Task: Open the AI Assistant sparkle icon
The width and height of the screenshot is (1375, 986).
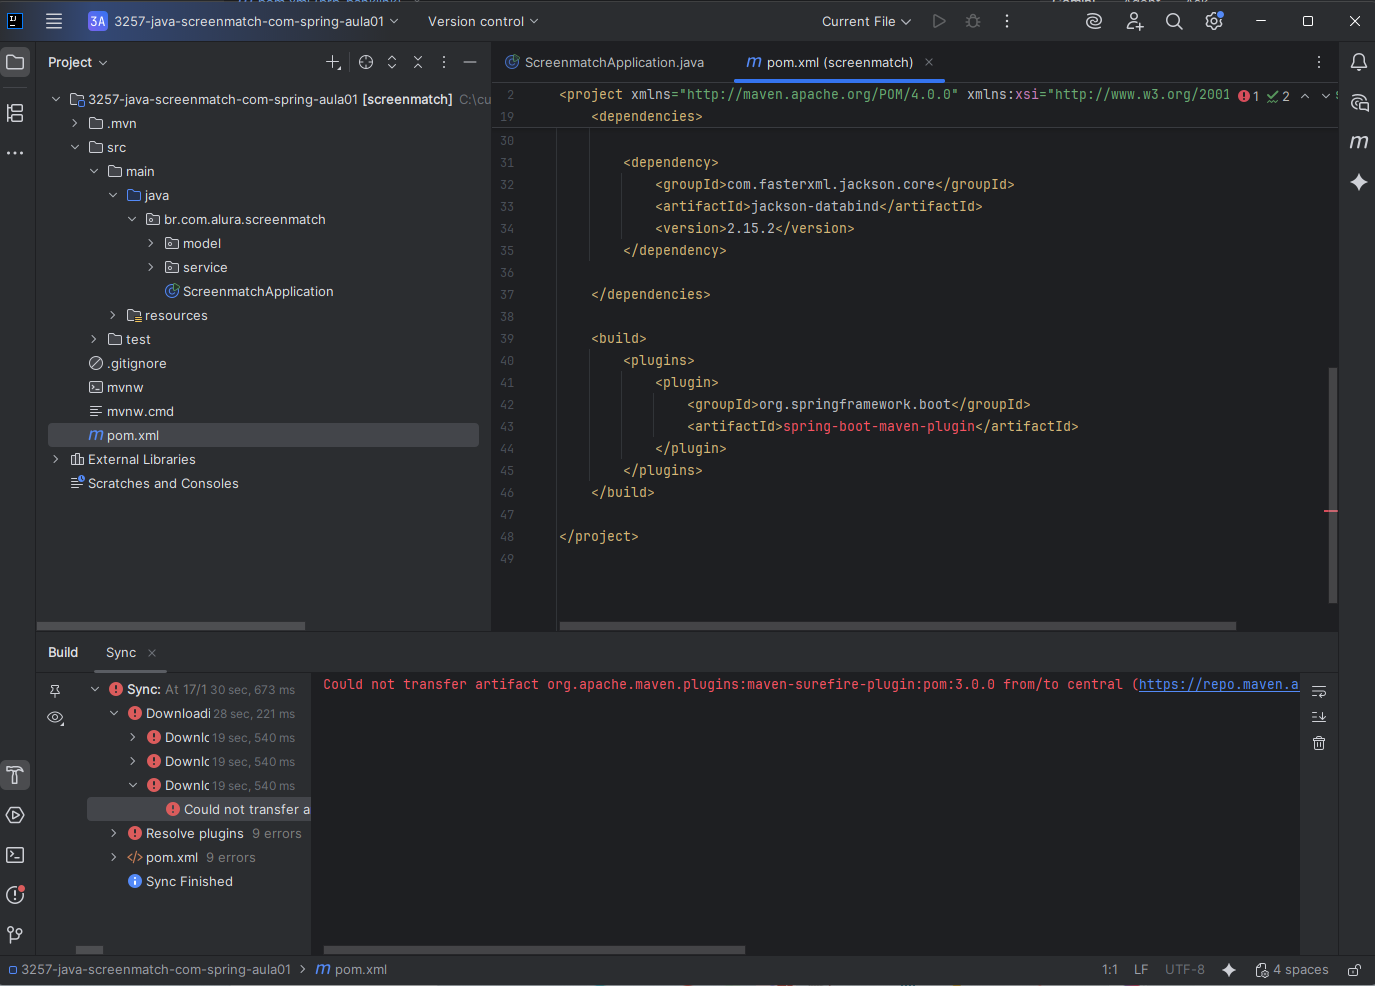Action: click(x=1358, y=182)
